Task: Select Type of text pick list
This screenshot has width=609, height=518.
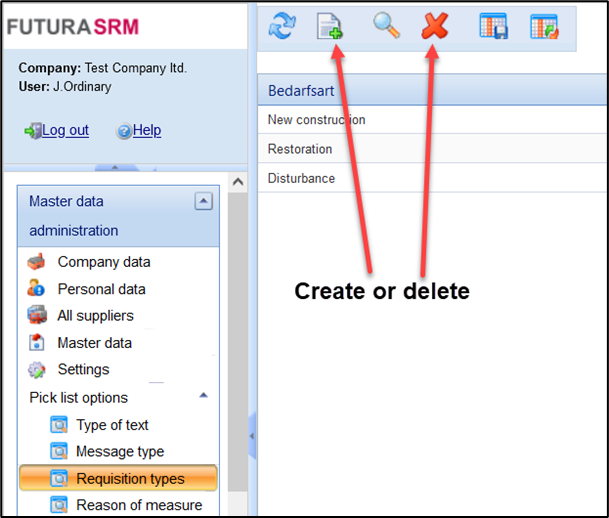Action: point(112,425)
